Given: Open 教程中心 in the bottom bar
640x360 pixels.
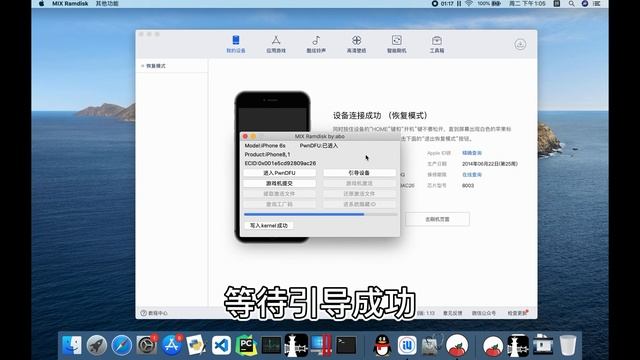Looking at the screenshot, I should (154, 313).
